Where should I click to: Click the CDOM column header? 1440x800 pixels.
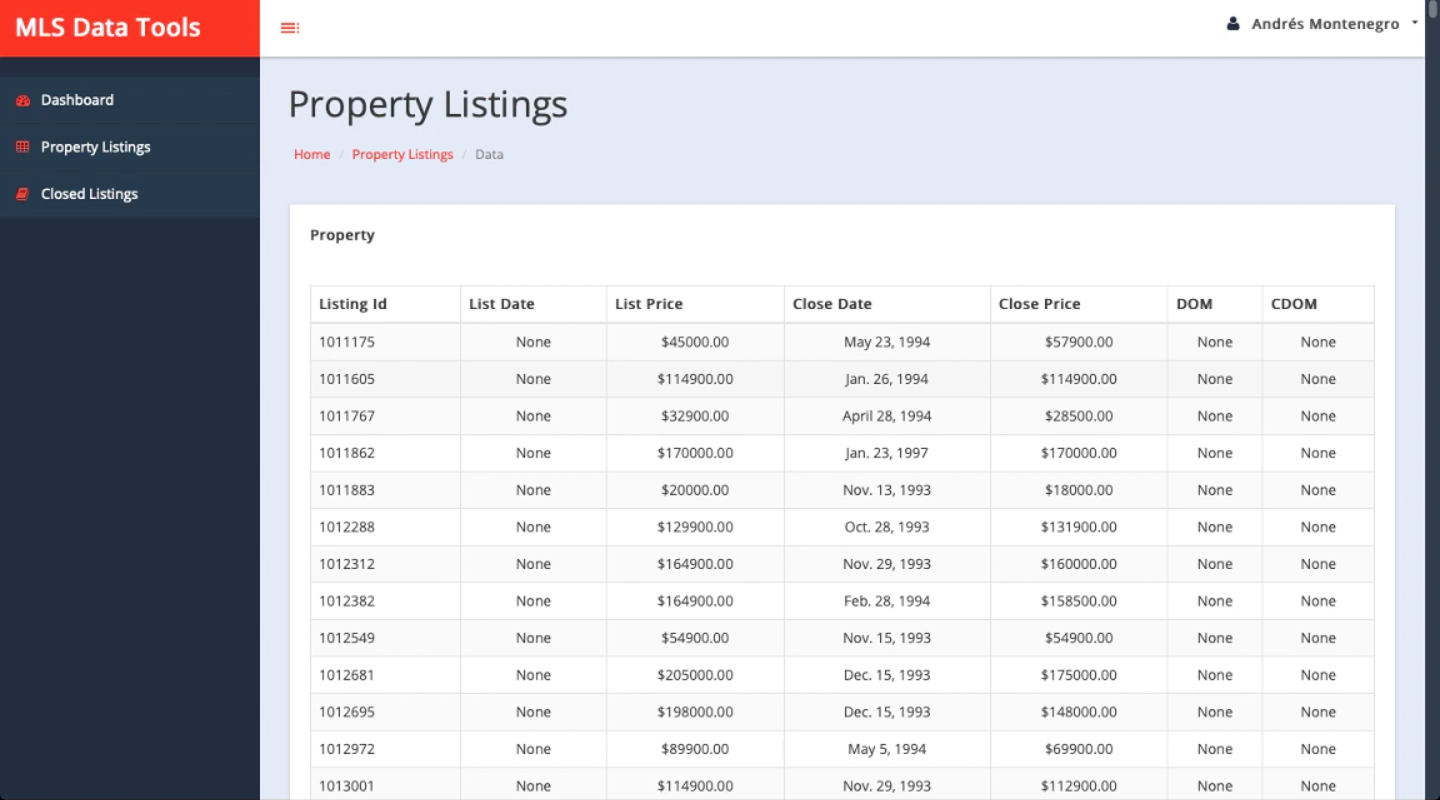coord(1294,304)
